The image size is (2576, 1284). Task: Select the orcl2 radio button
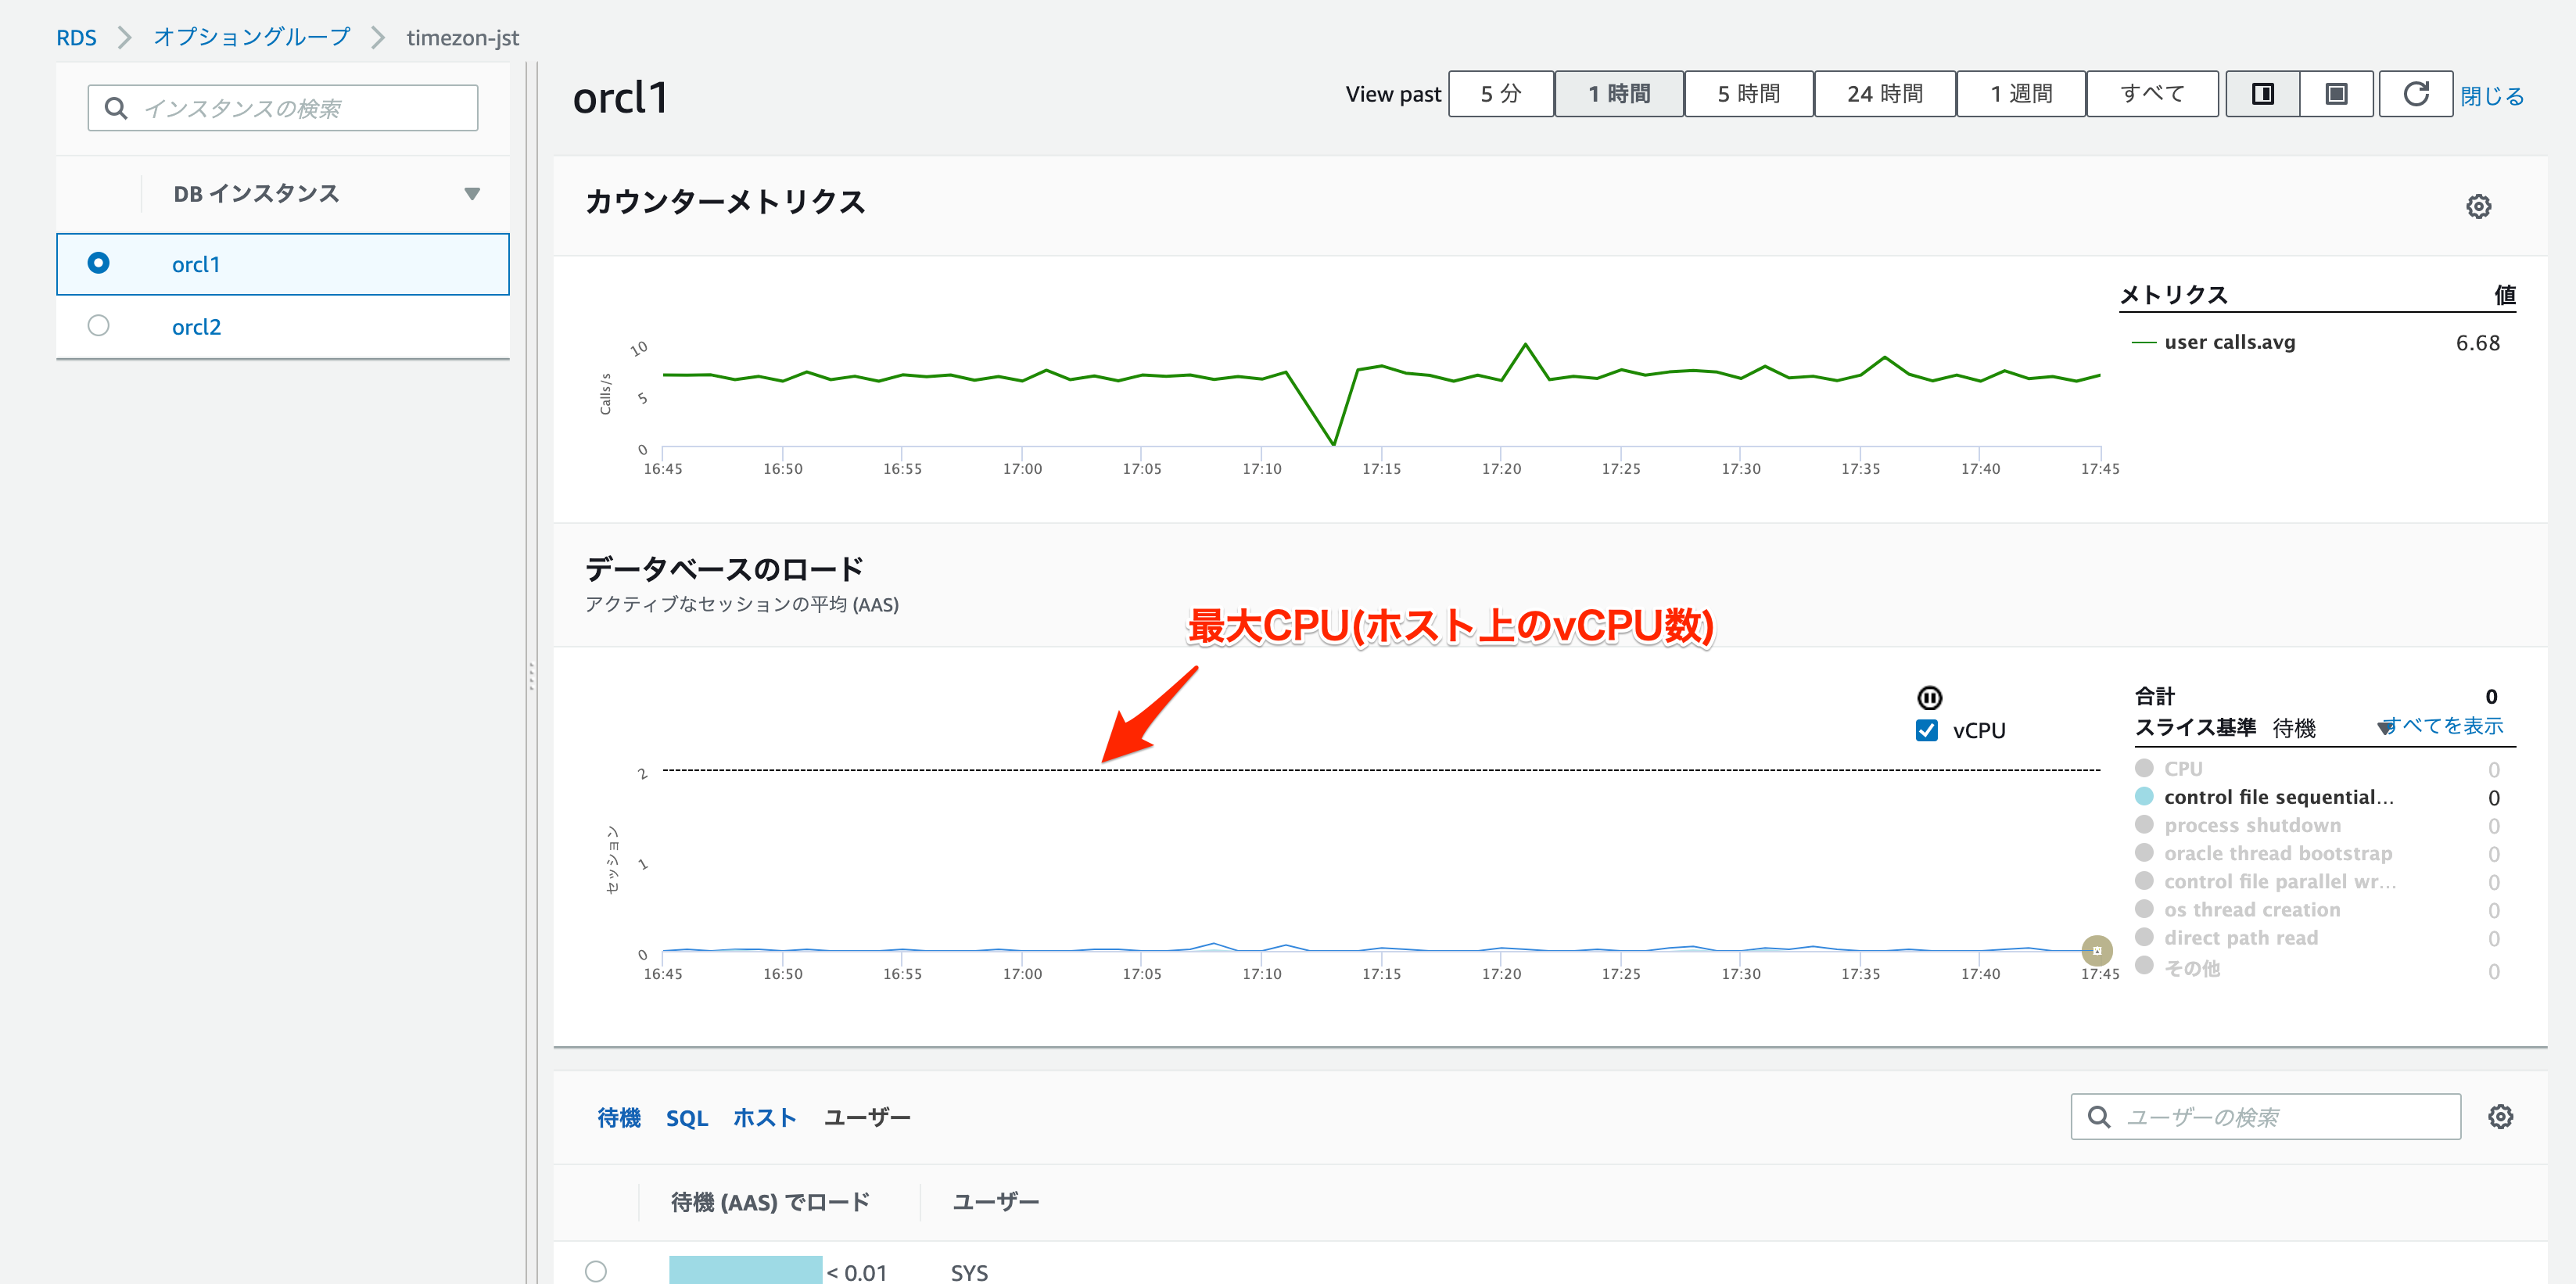click(x=98, y=326)
